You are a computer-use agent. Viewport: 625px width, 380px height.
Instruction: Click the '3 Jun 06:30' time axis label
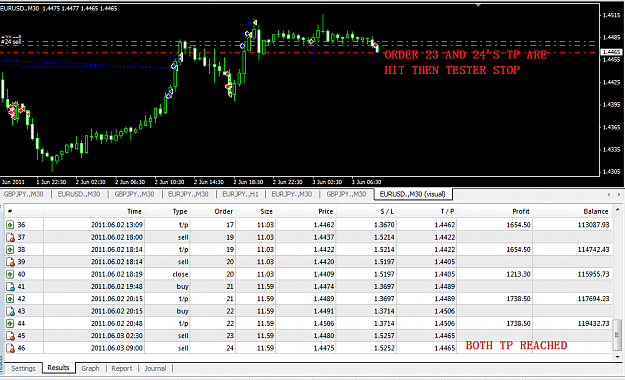(366, 182)
